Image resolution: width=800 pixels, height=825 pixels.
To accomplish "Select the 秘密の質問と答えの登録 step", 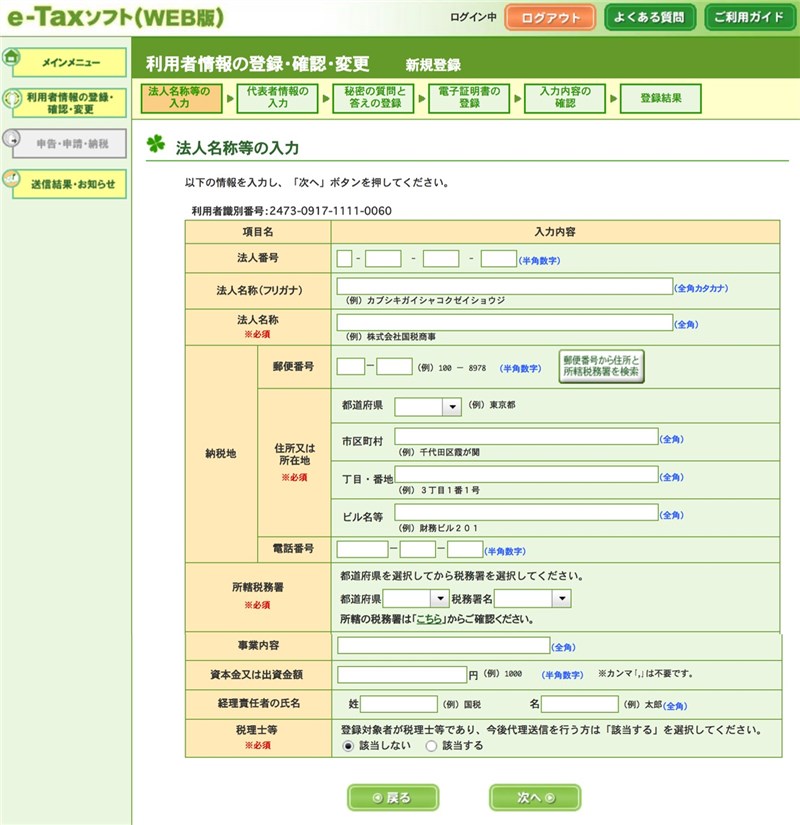I will [373, 98].
